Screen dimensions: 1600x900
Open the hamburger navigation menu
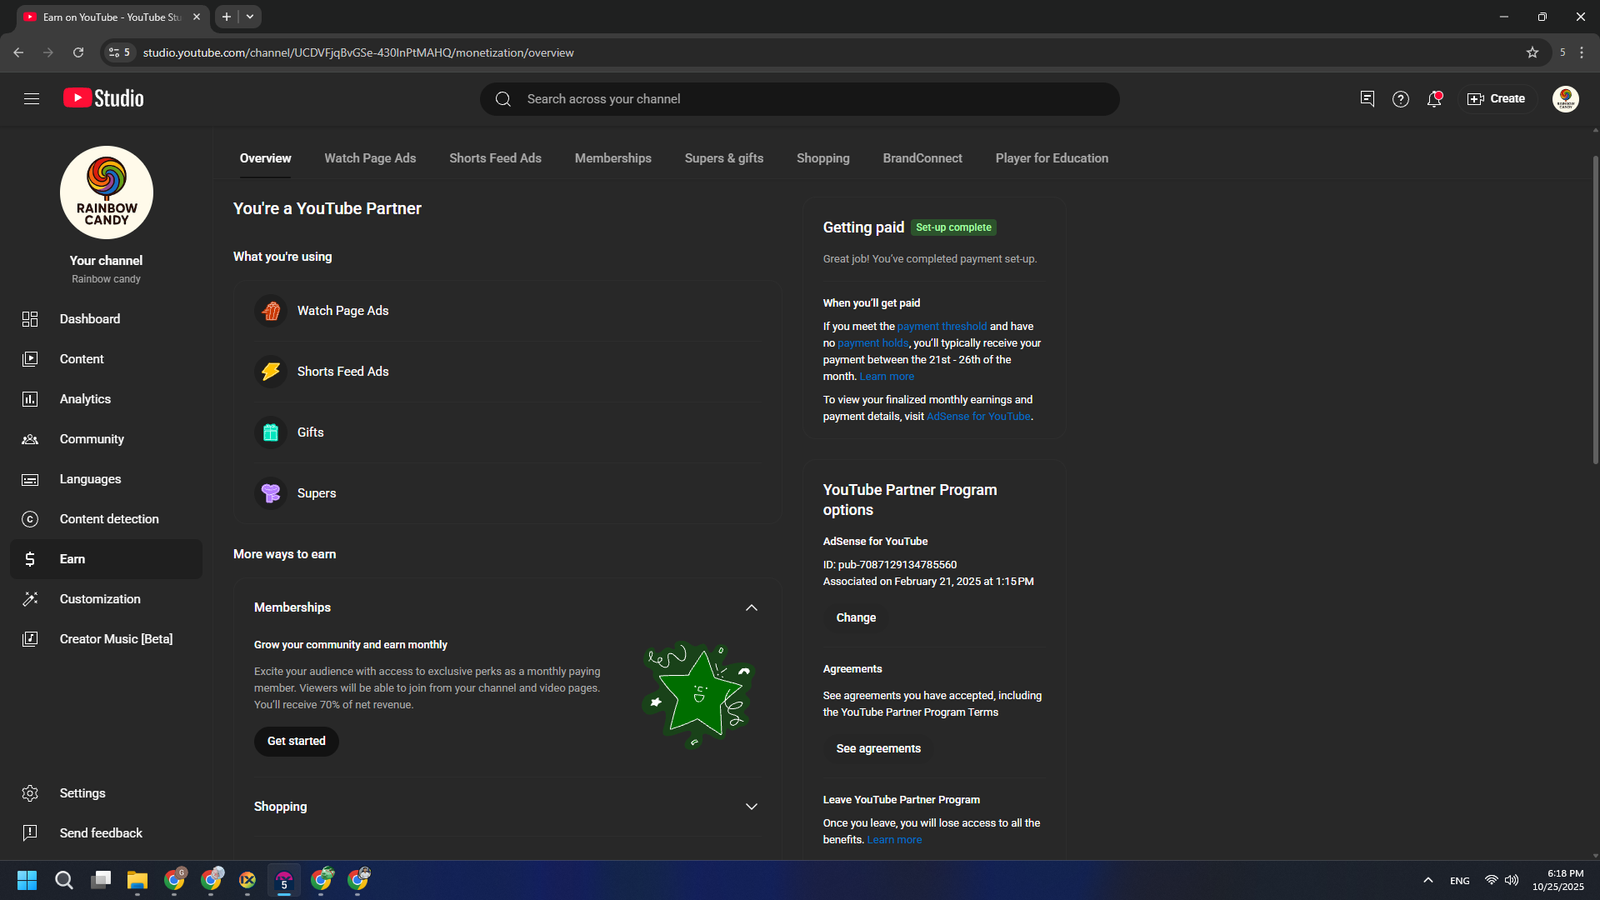pos(31,98)
